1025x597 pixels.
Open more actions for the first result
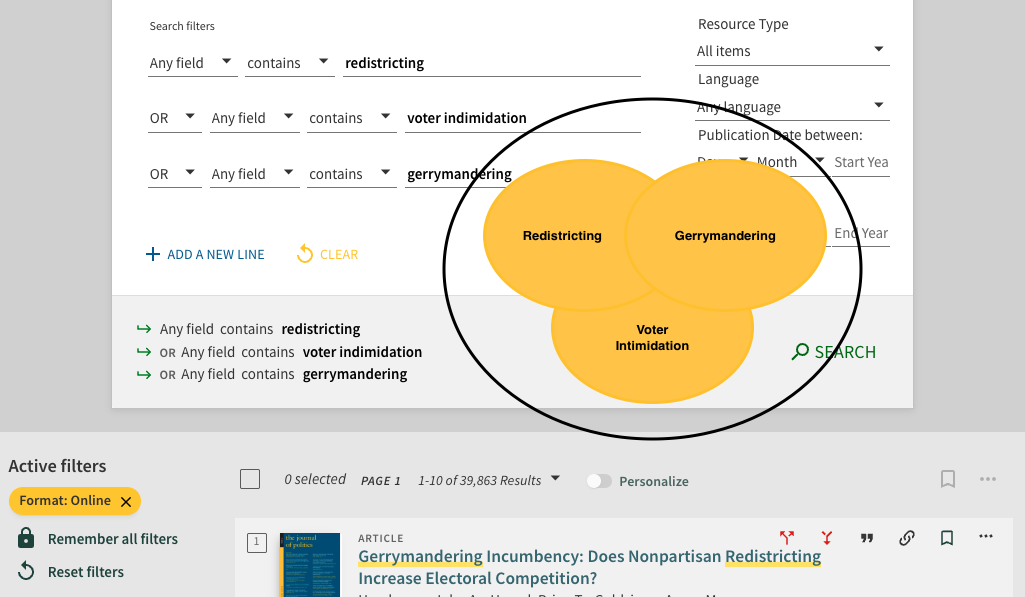coord(986,537)
